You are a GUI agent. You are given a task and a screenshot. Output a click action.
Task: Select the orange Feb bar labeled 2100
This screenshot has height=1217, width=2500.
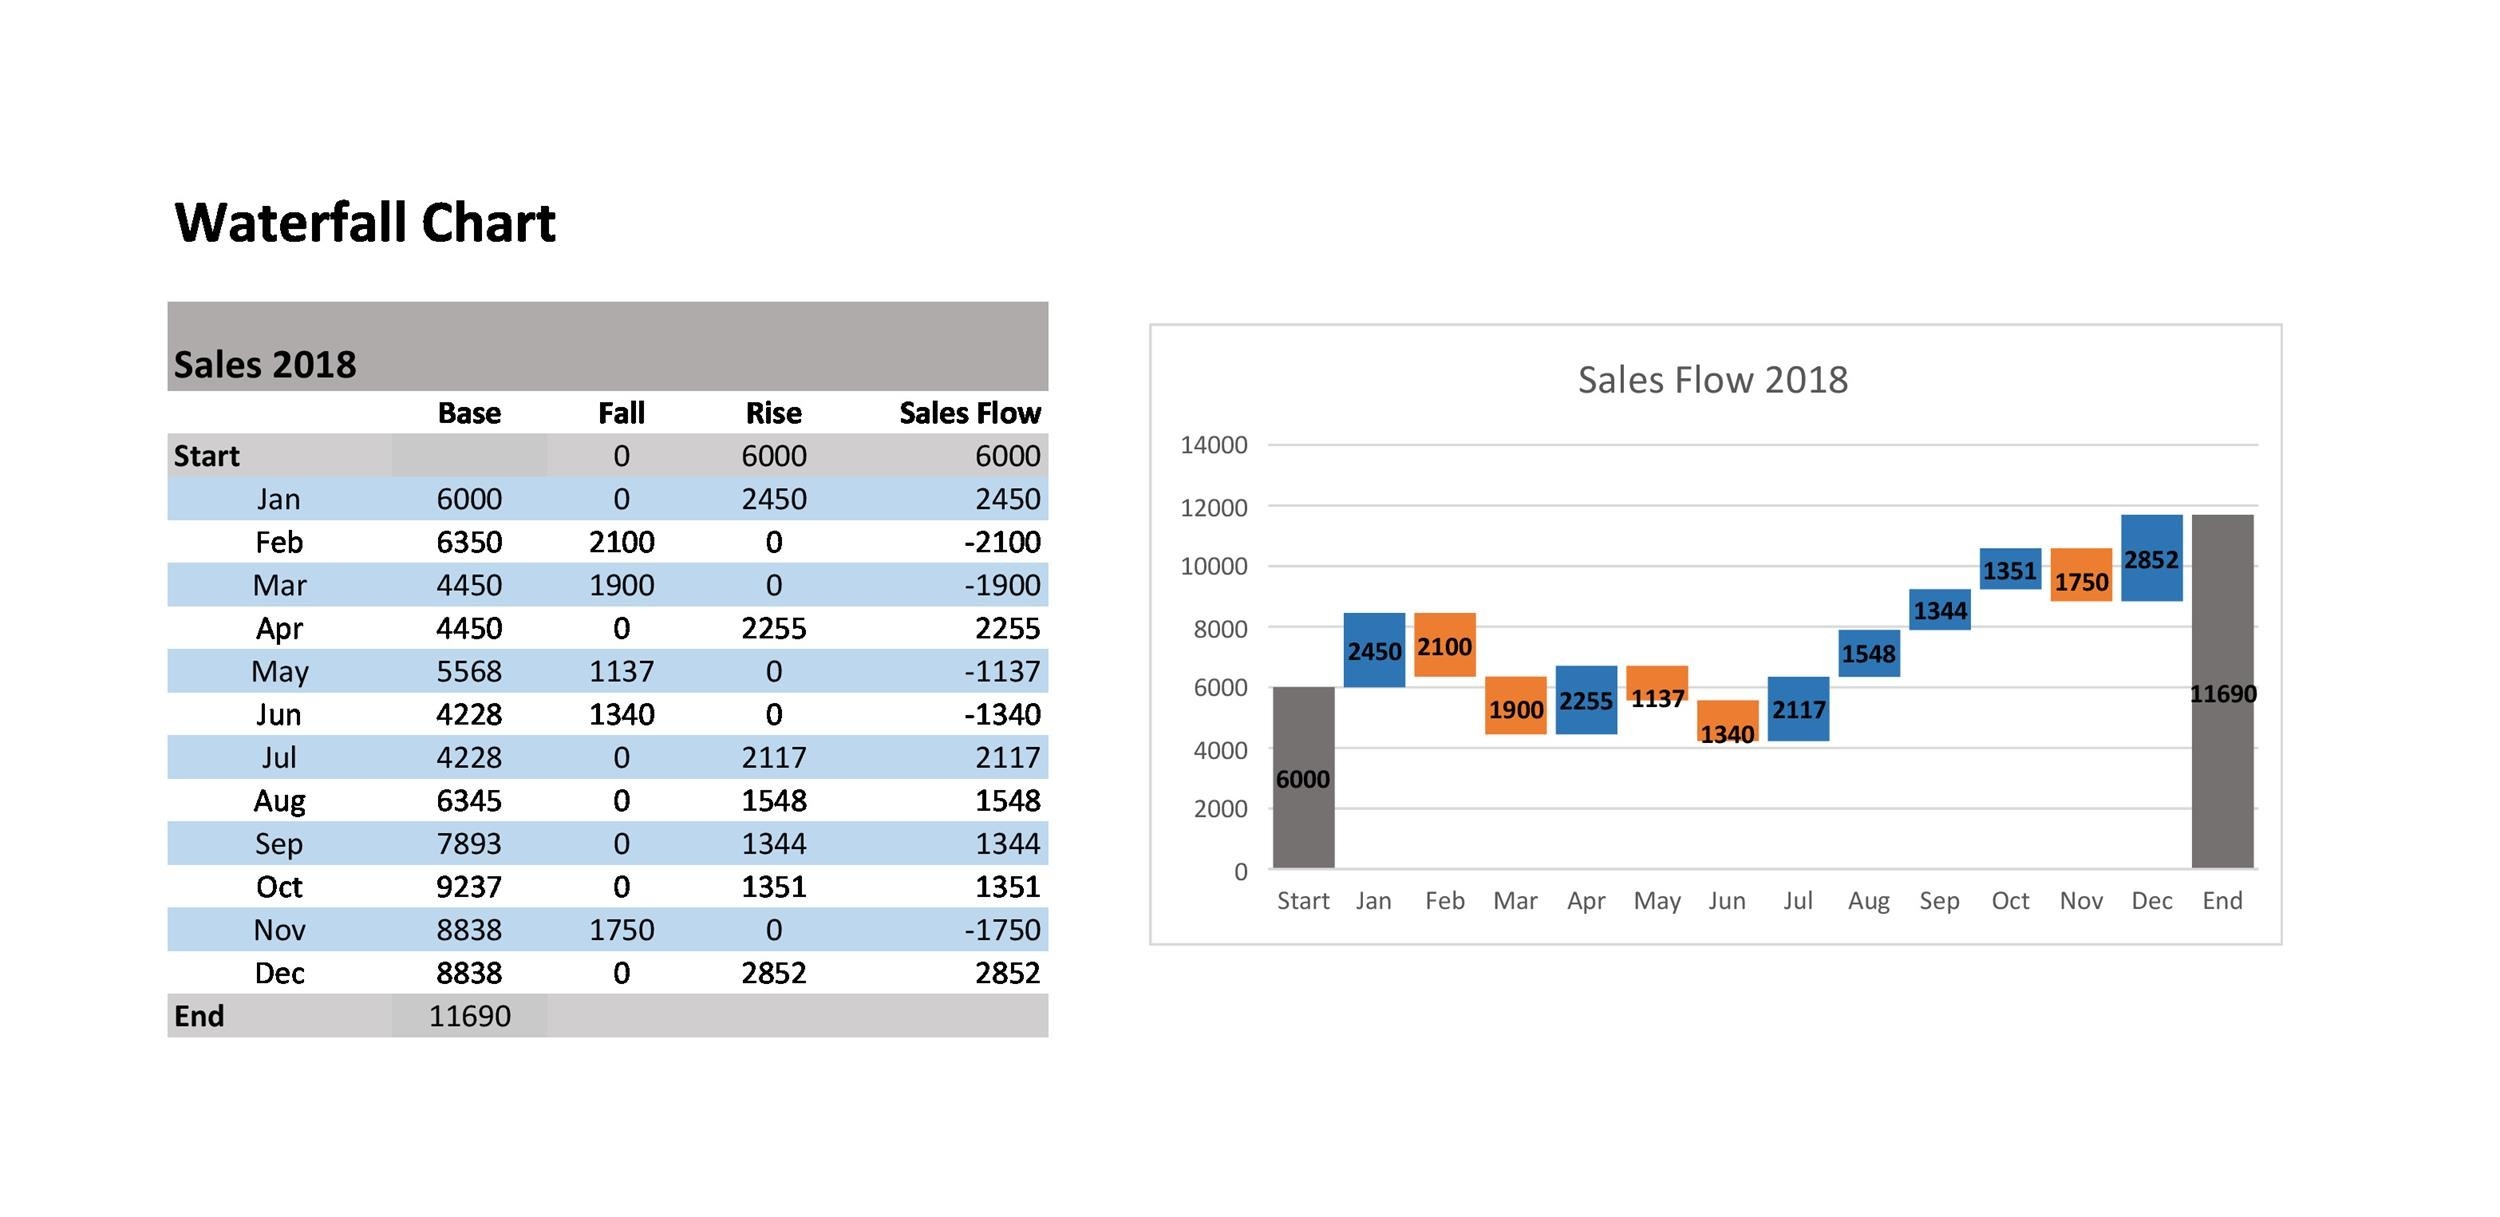point(1444,645)
